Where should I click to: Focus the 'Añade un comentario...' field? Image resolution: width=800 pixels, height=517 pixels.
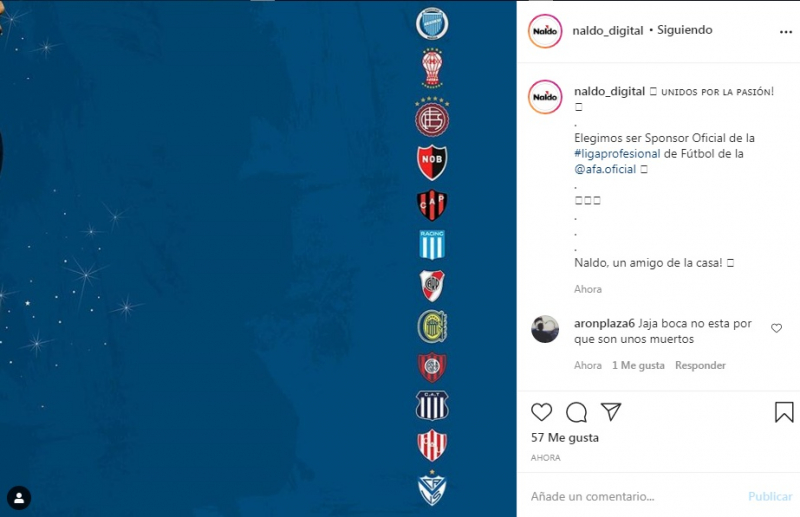[633, 496]
